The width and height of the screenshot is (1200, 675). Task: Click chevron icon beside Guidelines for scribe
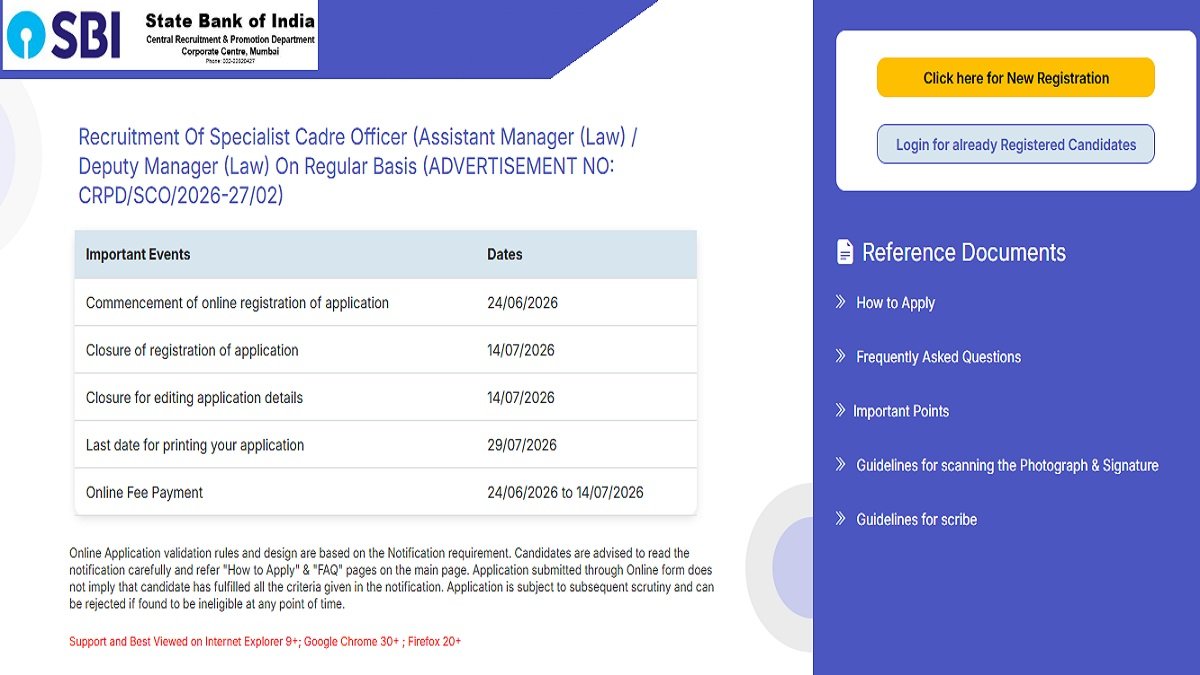click(841, 518)
